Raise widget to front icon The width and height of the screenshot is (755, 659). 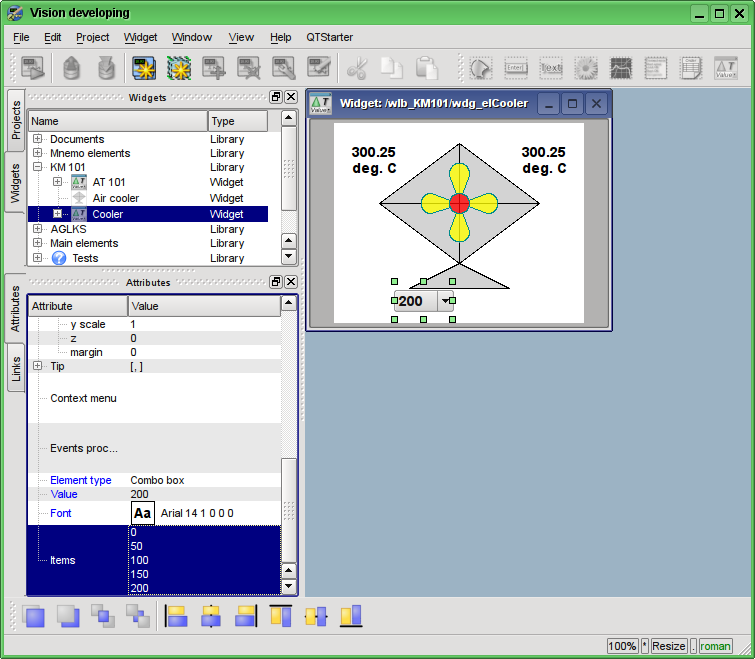34,616
